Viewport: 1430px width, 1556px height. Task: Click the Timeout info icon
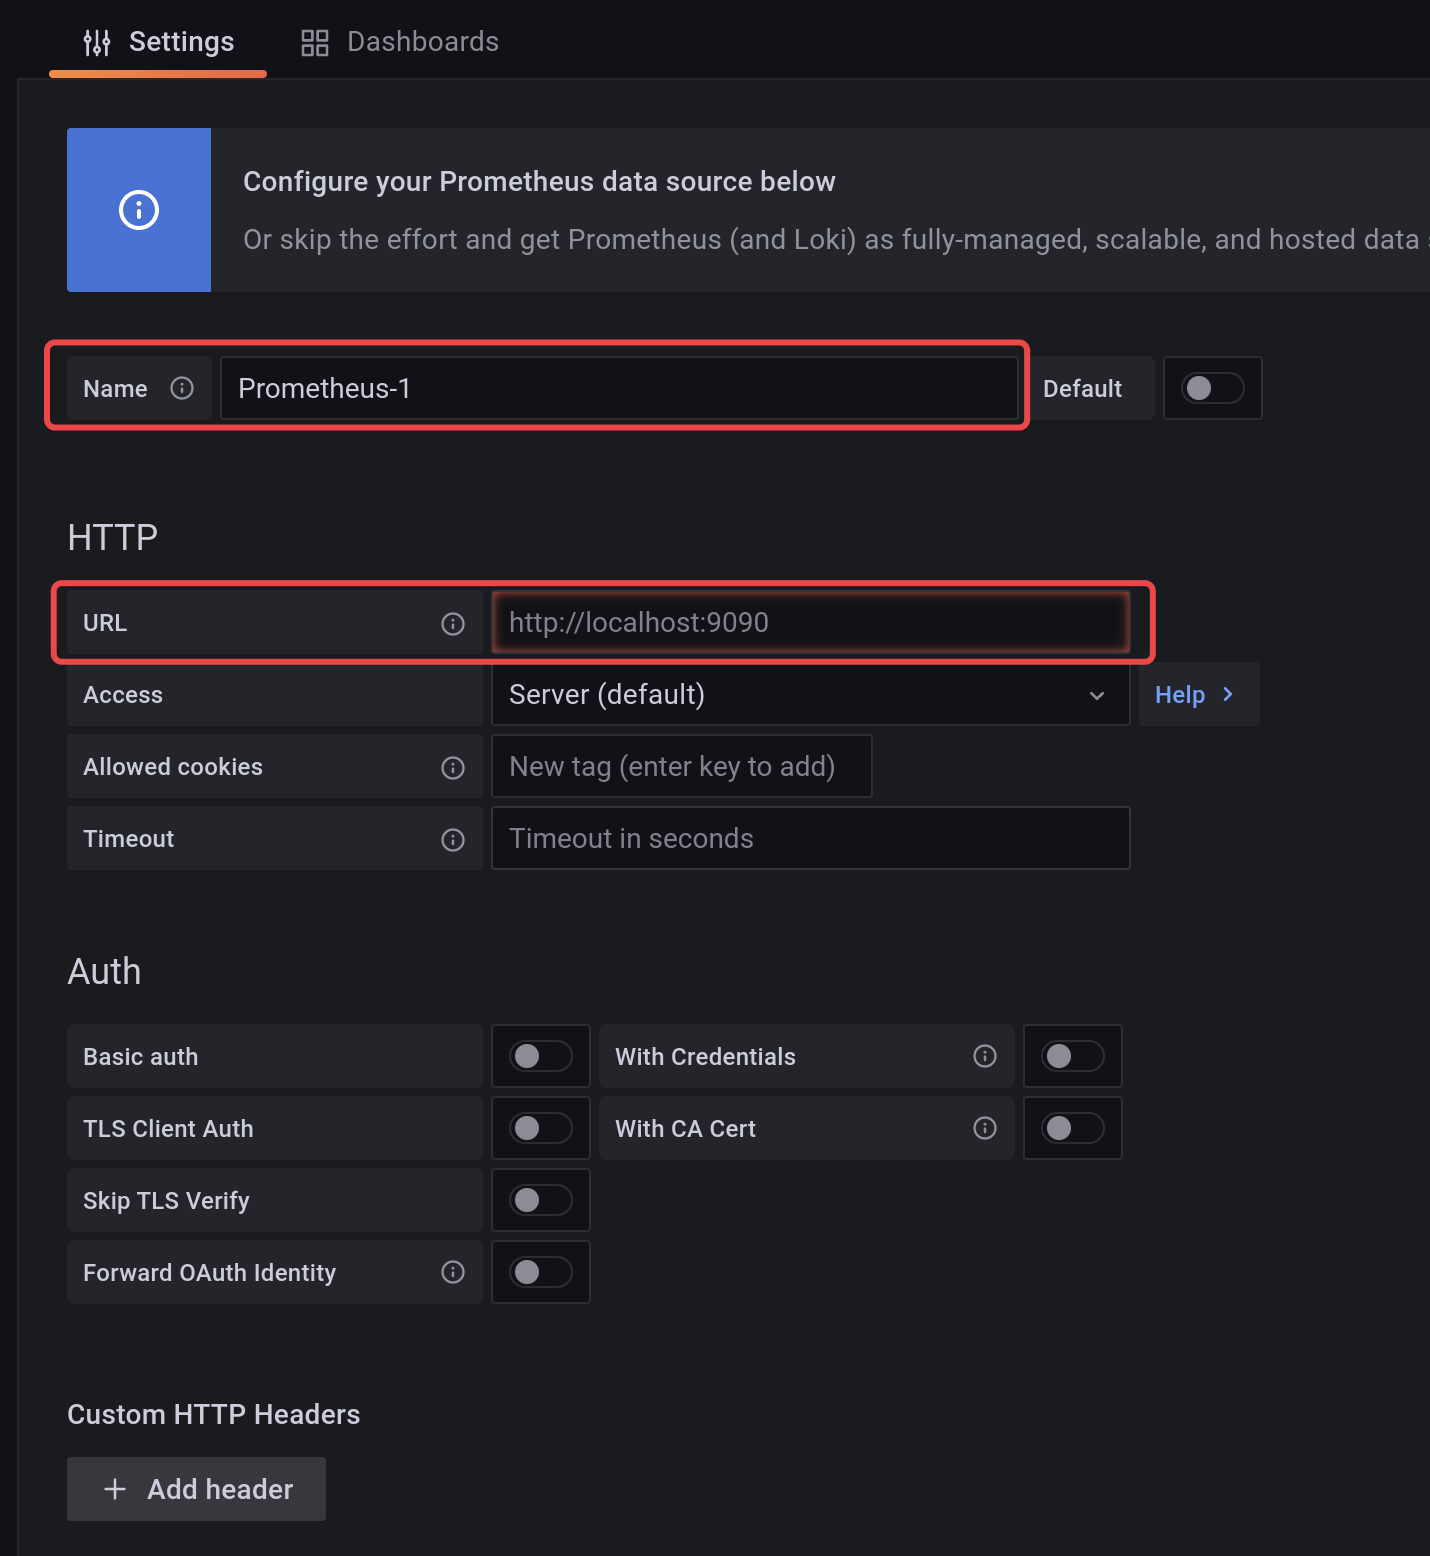(453, 840)
